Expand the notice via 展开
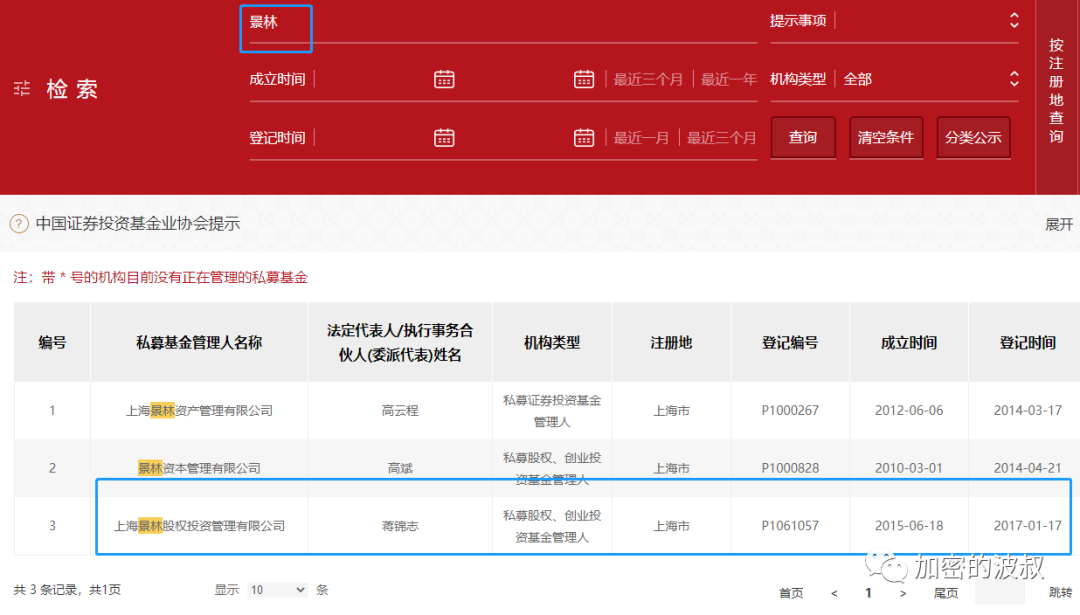1080x615 pixels. point(1059,224)
